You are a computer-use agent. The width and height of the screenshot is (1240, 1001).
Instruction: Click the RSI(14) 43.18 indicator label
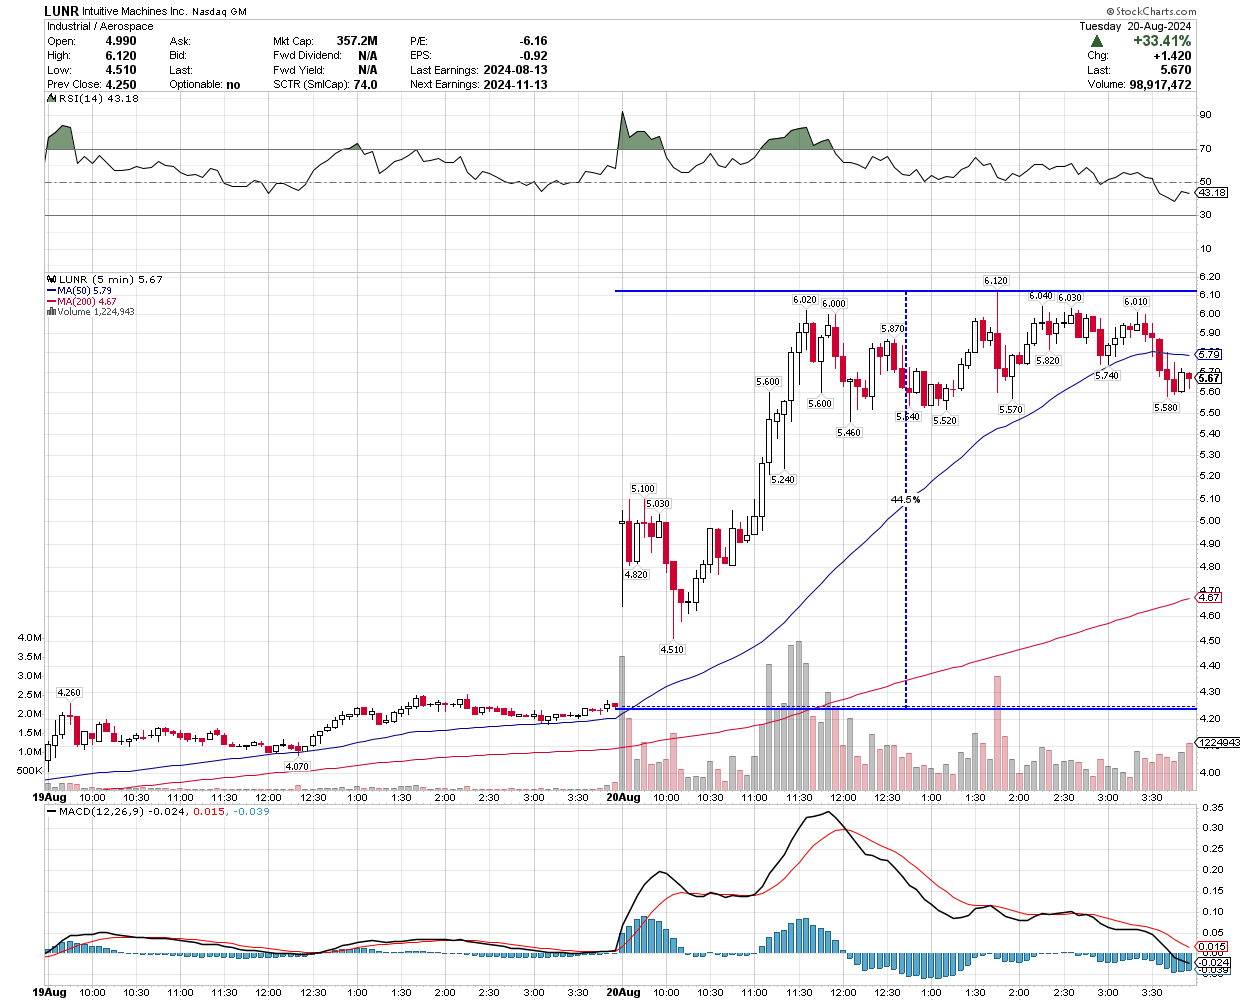pyautogui.click(x=99, y=99)
